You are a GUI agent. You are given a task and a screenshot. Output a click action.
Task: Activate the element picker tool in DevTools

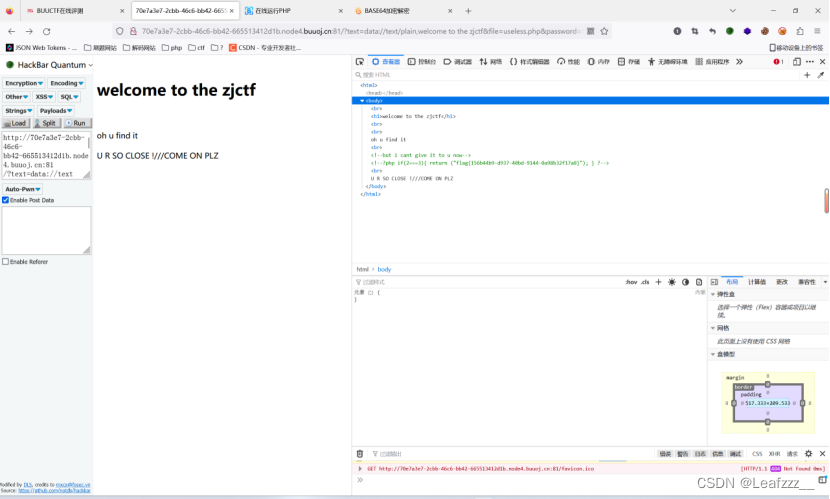pos(360,62)
